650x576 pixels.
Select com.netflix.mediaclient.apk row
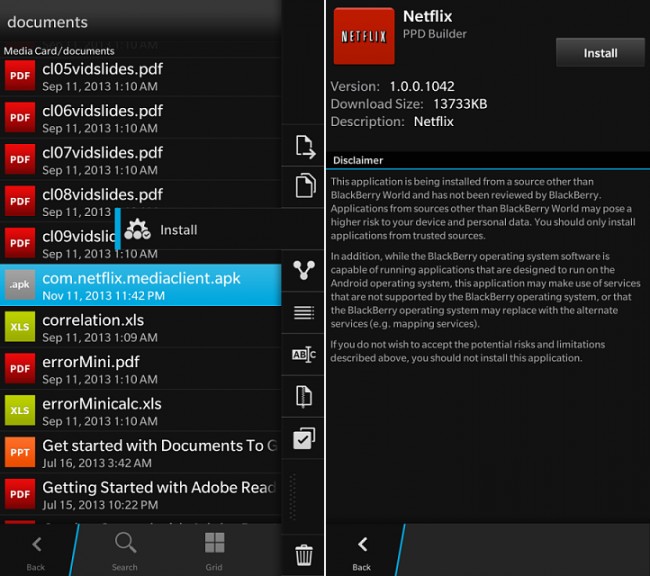coord(141,285)
